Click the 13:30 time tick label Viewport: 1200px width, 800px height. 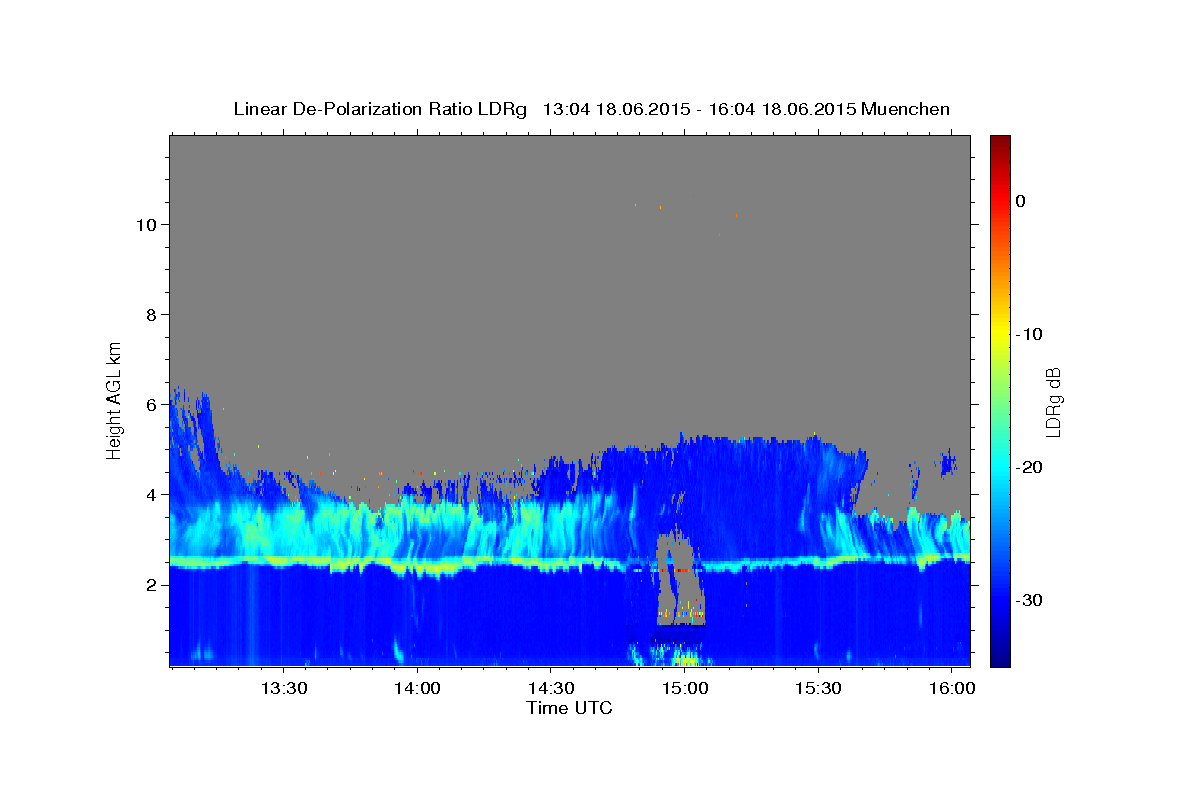tap(284, 688)
